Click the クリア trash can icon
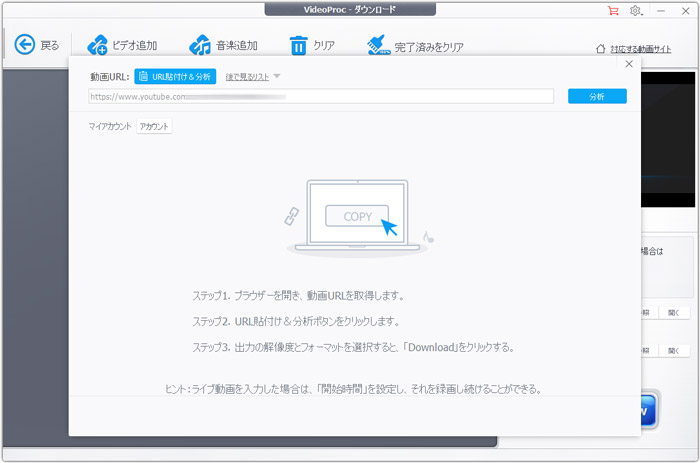This screenshot has width=700, height=463. [x=298, y=45]
